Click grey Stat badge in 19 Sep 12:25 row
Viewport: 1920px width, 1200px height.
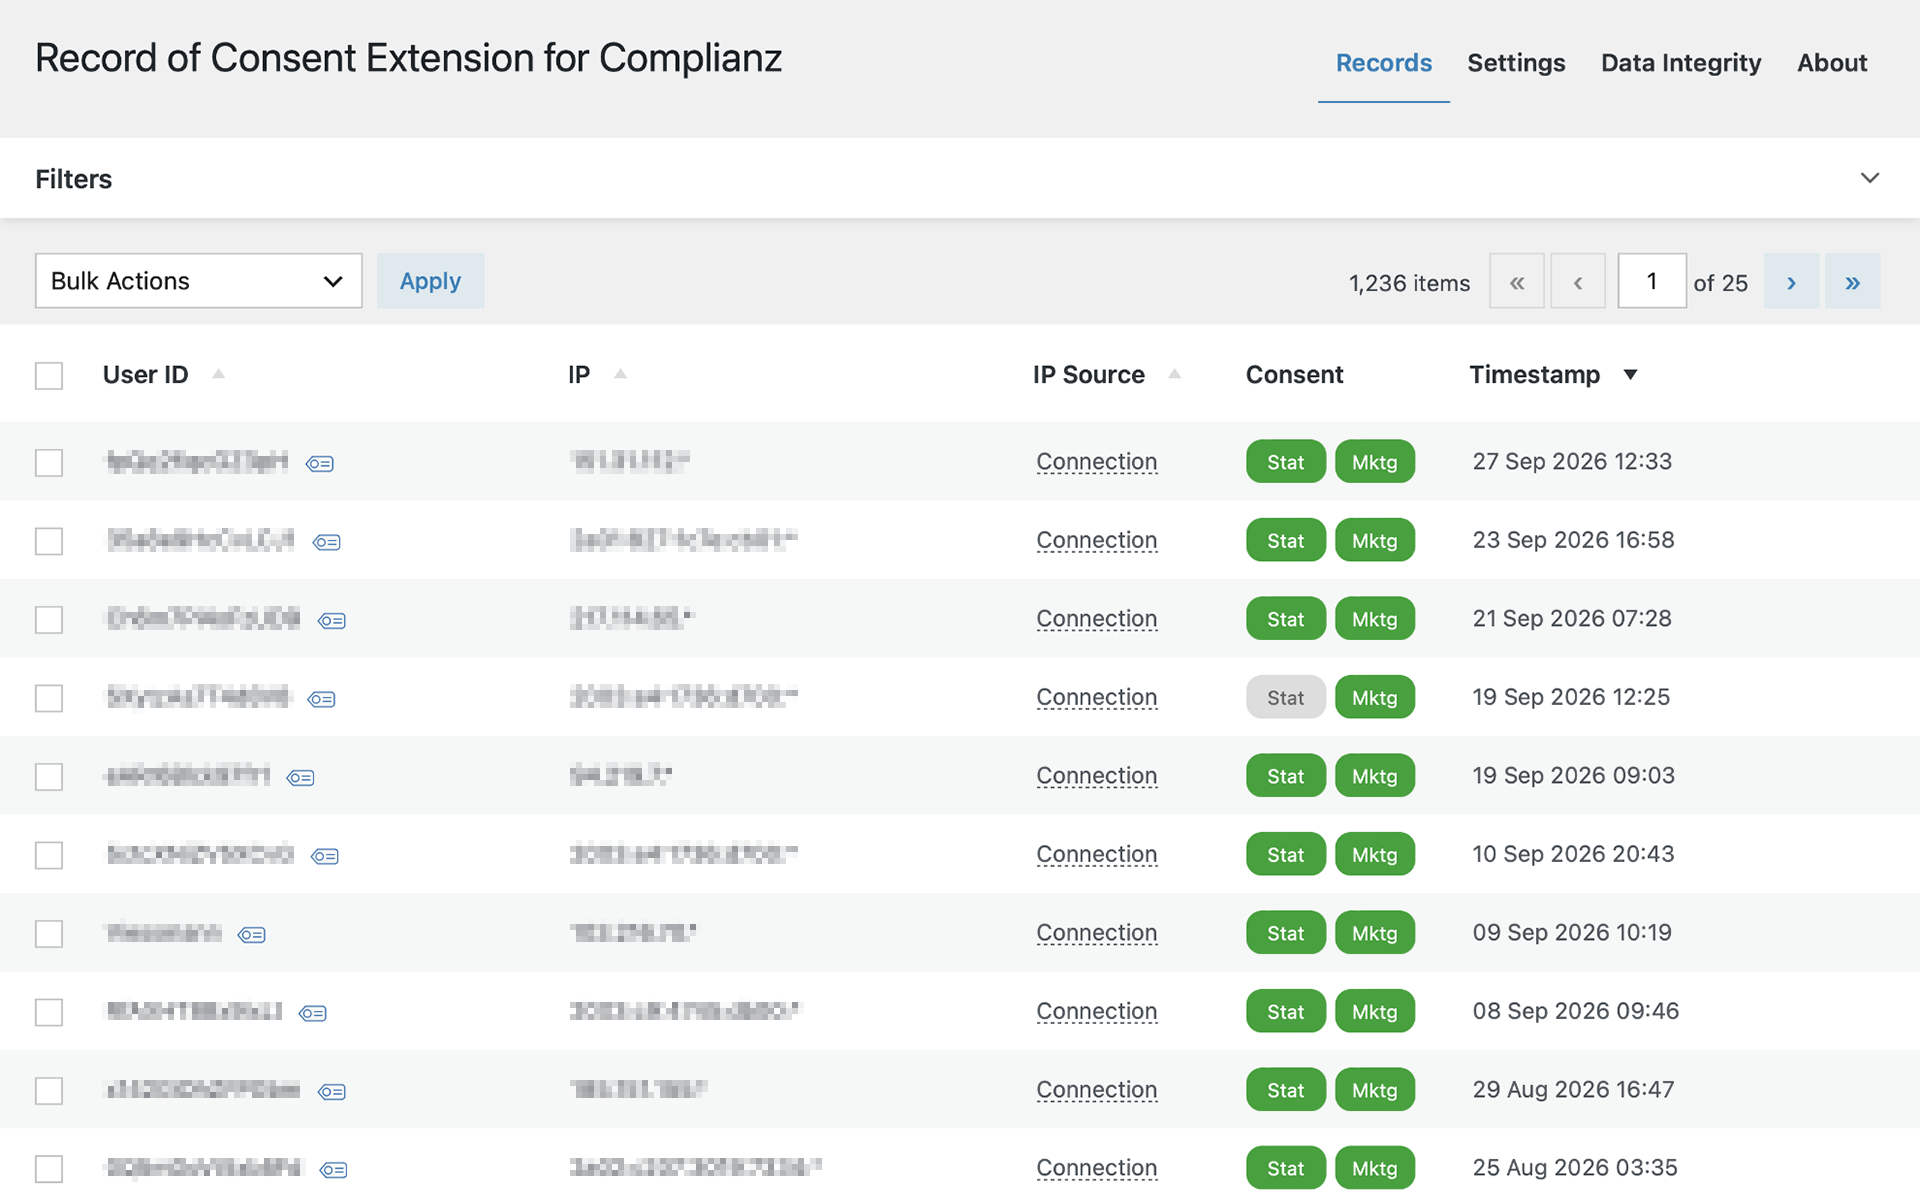click(1285, 697)
